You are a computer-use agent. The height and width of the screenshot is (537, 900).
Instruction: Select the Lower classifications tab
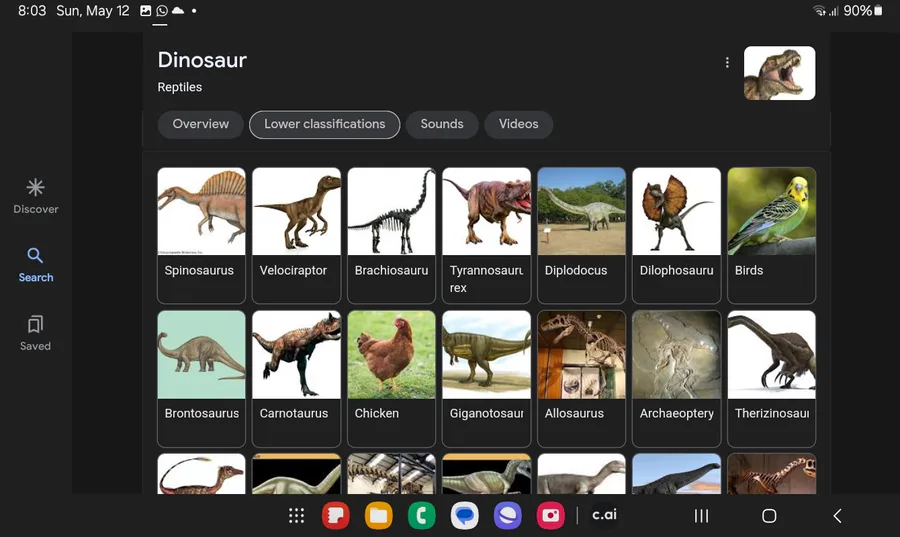pos(324,124)
